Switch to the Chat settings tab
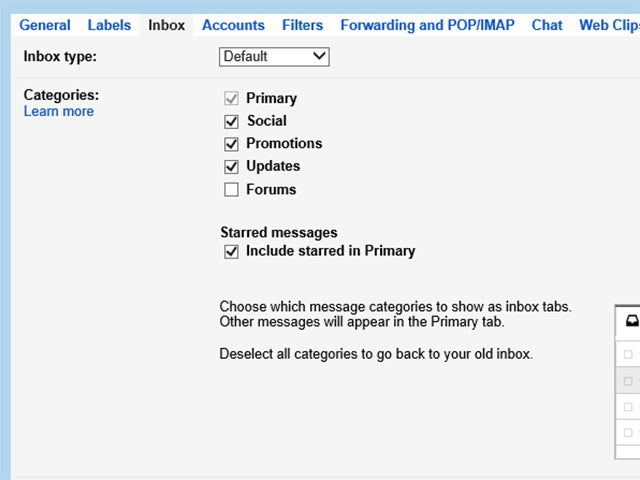This screenshot has width=640, height=480. pos(547,25)
